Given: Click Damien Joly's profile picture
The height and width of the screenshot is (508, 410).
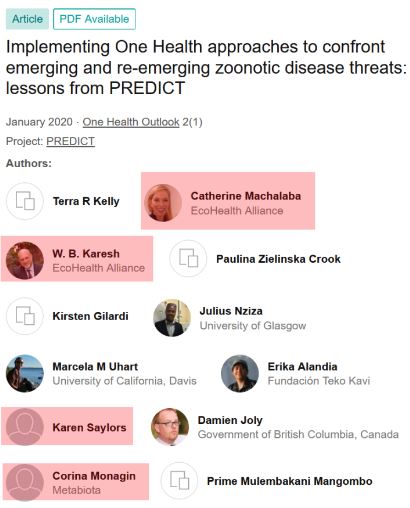Looking at the screenshot, I should pyautogui.click(x=170, y=427).
